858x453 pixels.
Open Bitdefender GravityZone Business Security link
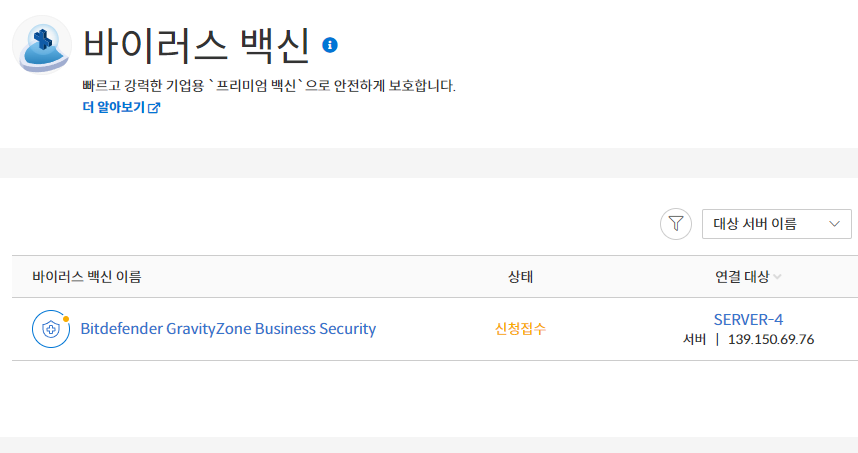[228, 329]
